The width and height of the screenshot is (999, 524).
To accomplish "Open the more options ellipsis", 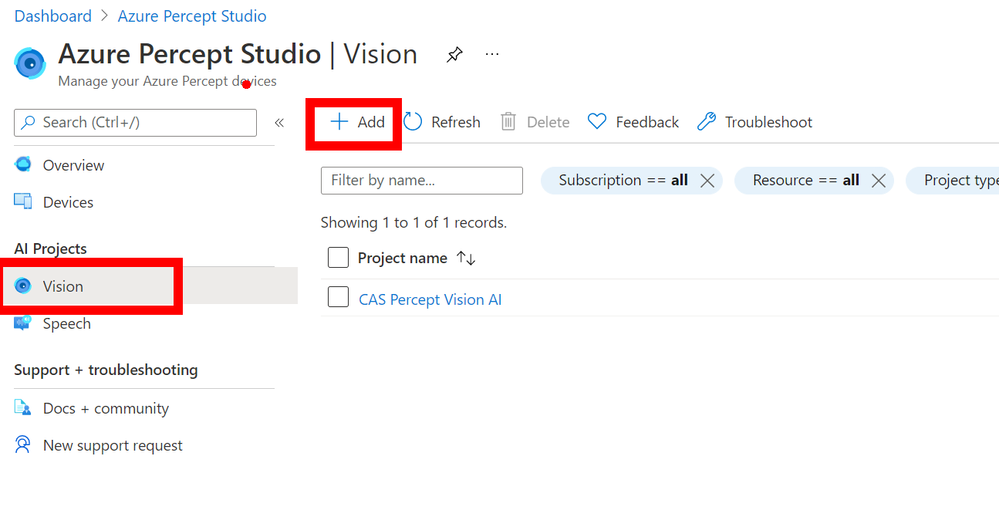I will pos(492,54).
